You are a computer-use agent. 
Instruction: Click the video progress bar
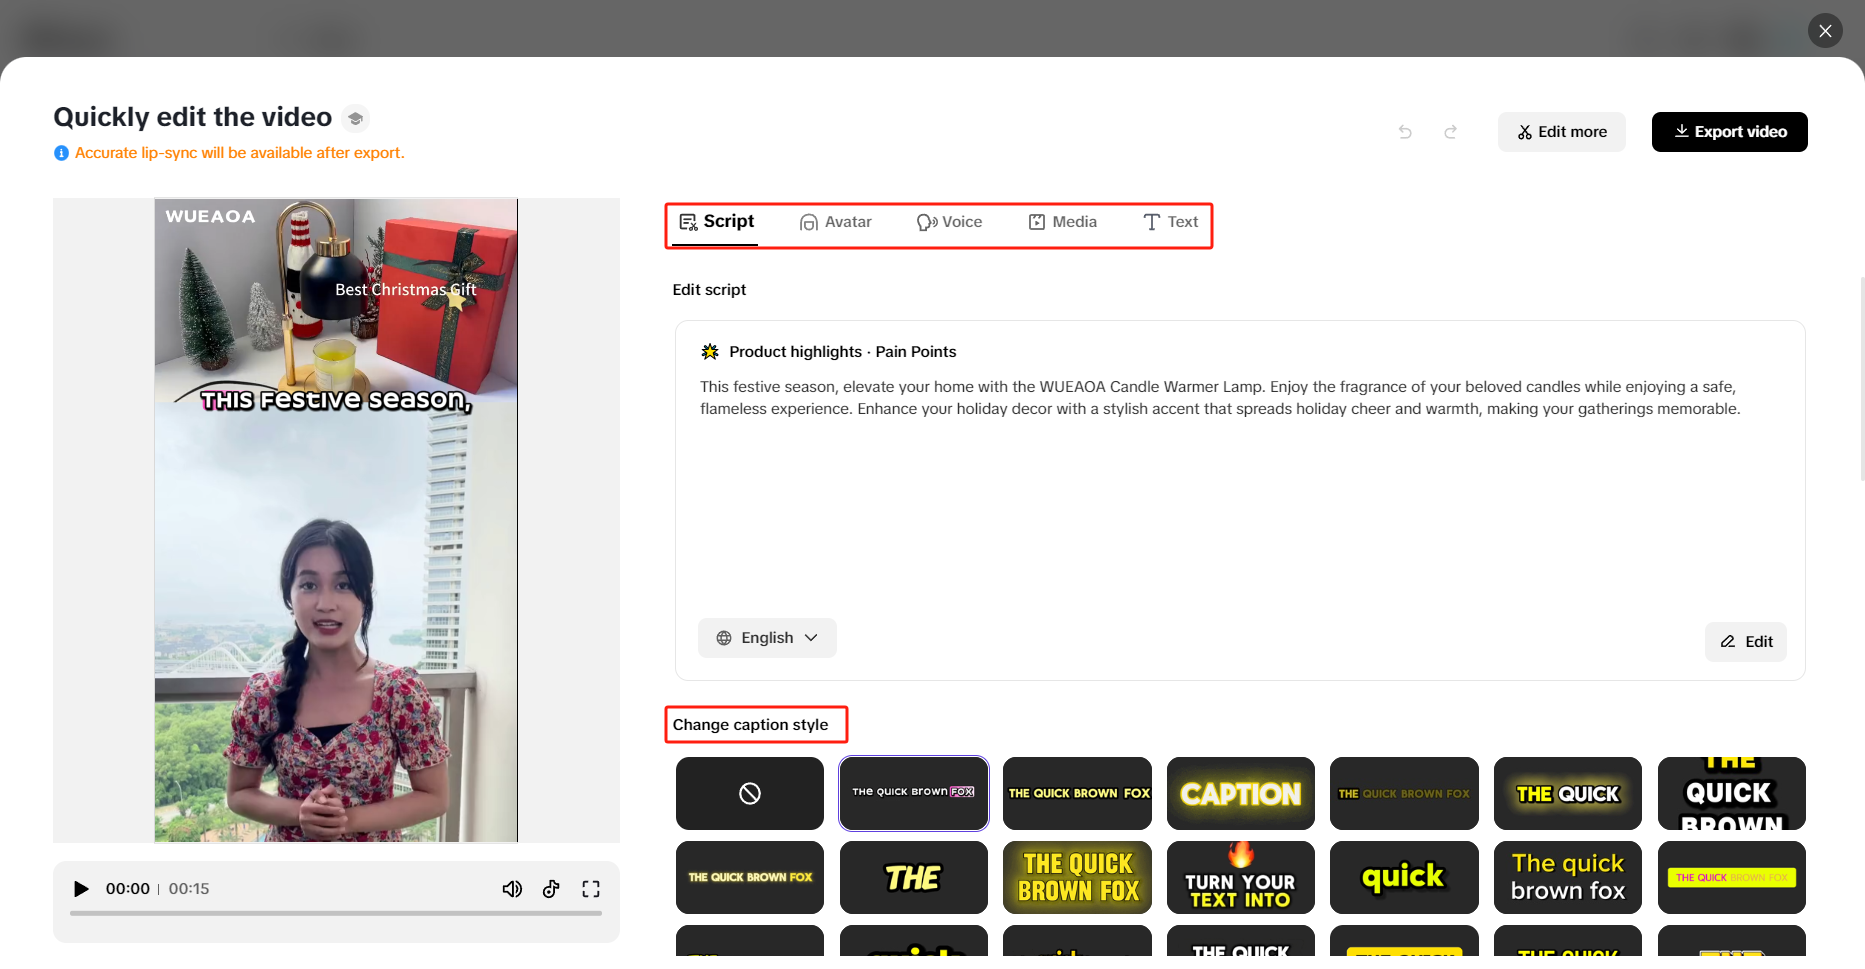(x=336, y=913)
